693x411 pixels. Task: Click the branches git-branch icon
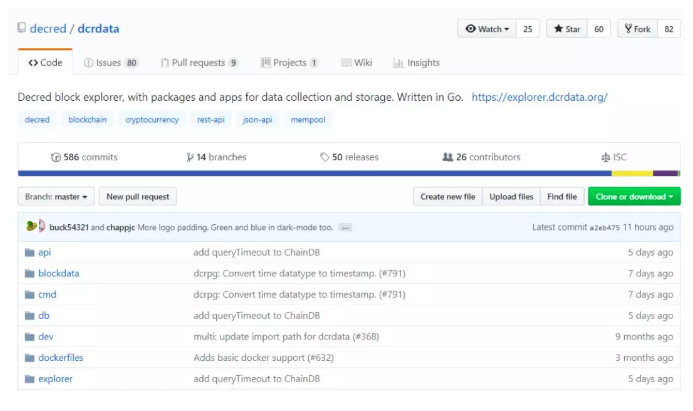(190, 157)
